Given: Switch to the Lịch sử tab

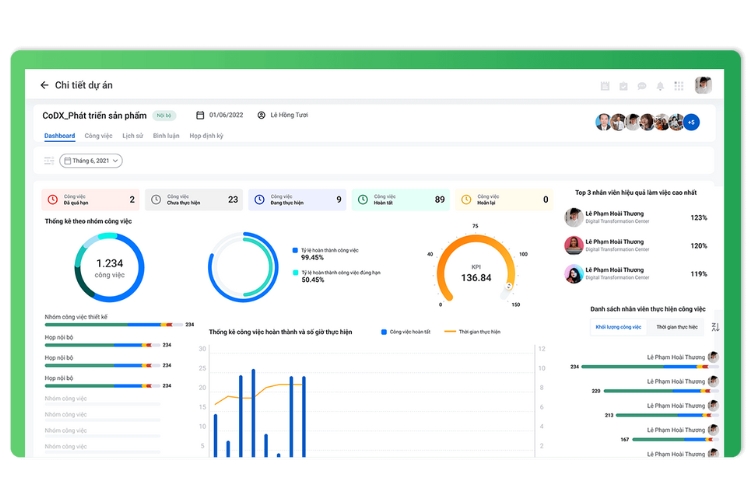Looking at the screenshot, I should click(x=132, y=135).
